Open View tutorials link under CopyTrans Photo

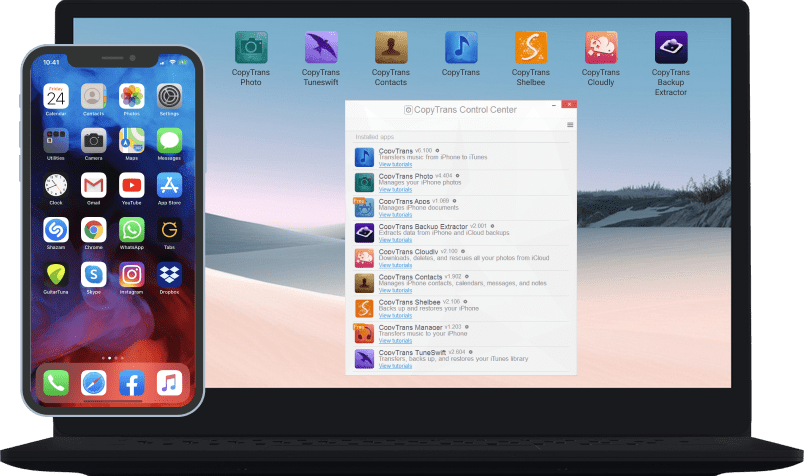[x=395, y=189]
